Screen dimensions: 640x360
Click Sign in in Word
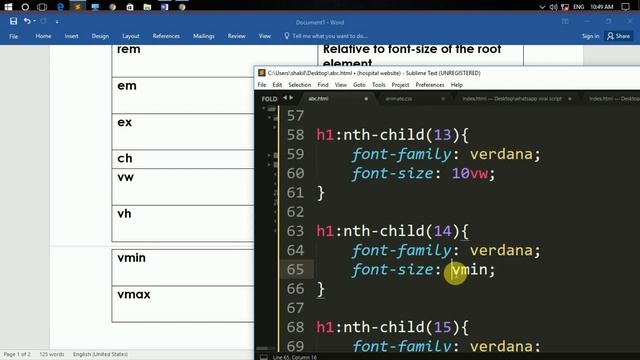590,36
